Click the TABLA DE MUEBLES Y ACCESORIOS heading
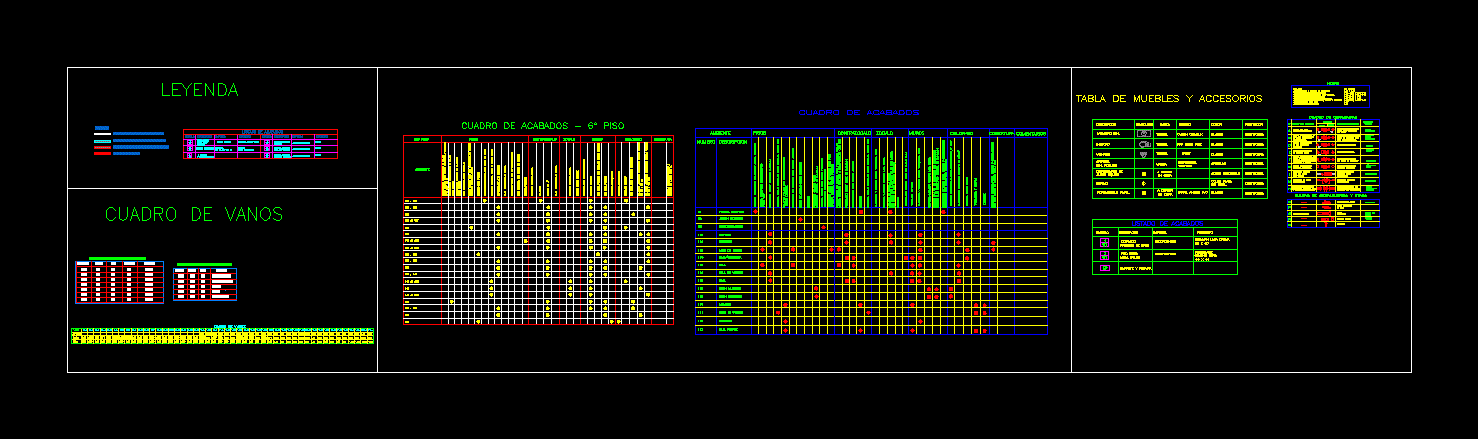Screen dimensions: 1478x439 (1168, 99)
